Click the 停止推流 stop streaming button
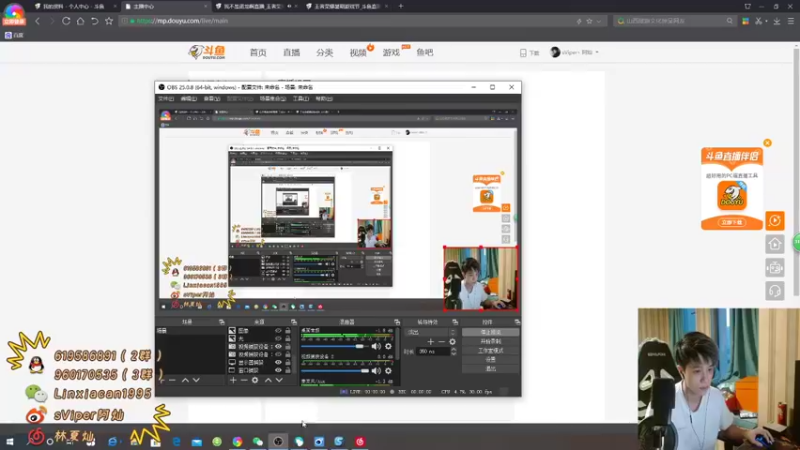Image resolution: width=800 pixels, height=450 pixels. point(491,332)
